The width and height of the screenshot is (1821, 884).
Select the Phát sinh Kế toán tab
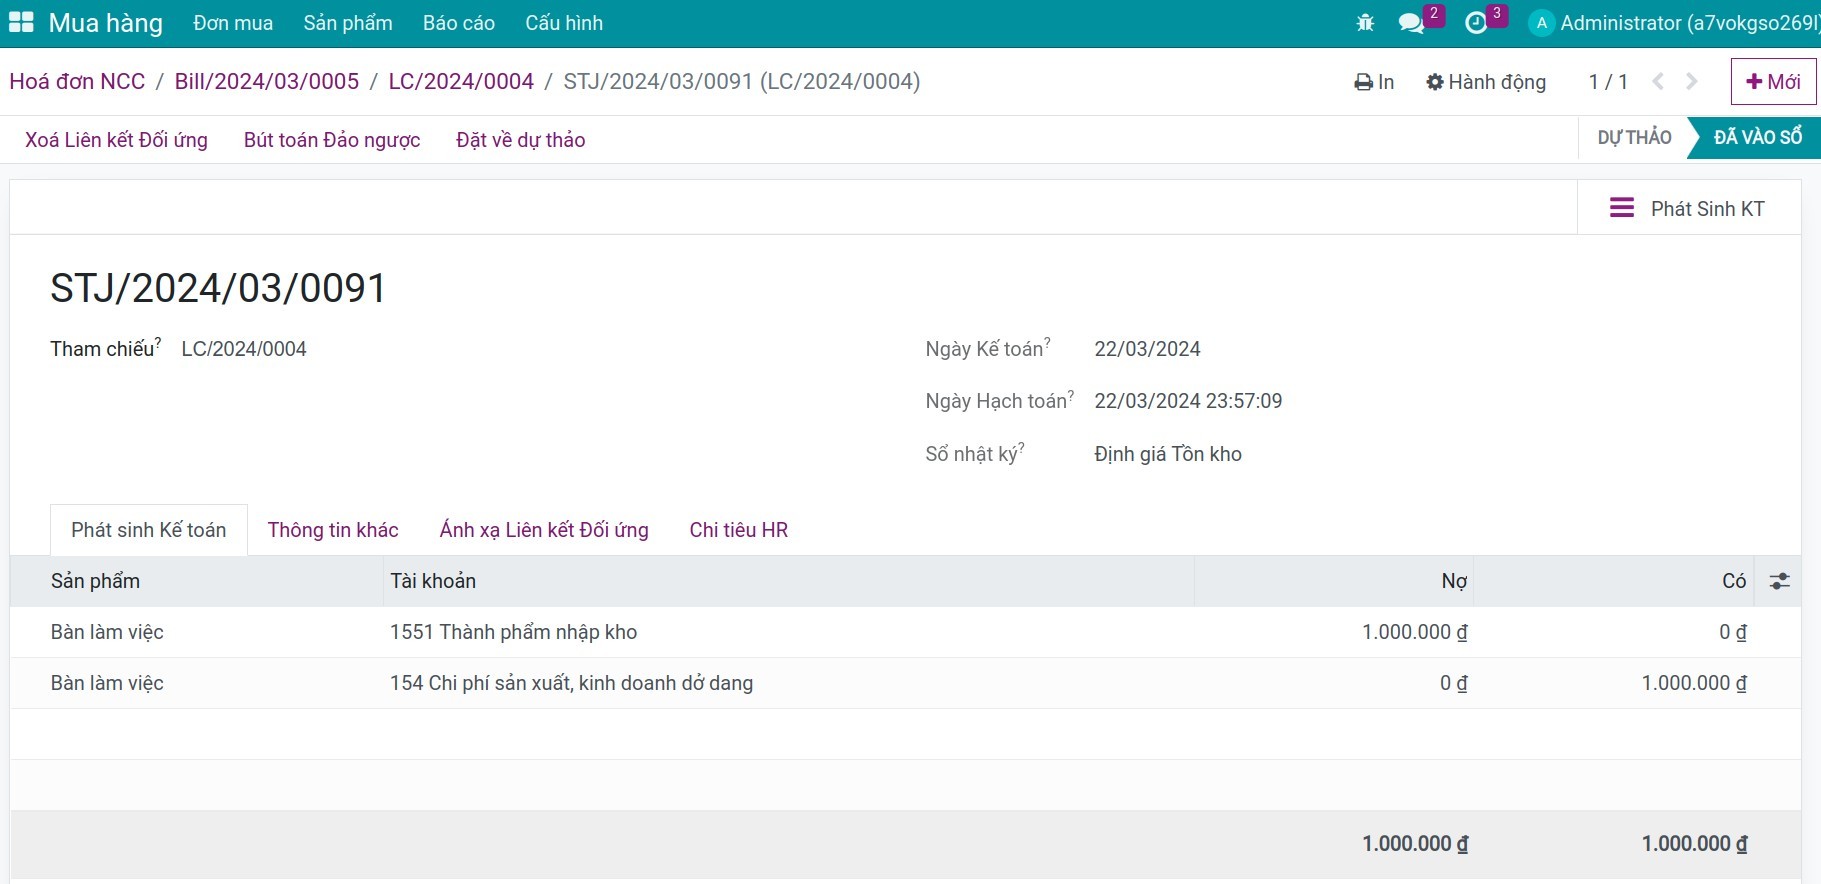tap(149, 530)
